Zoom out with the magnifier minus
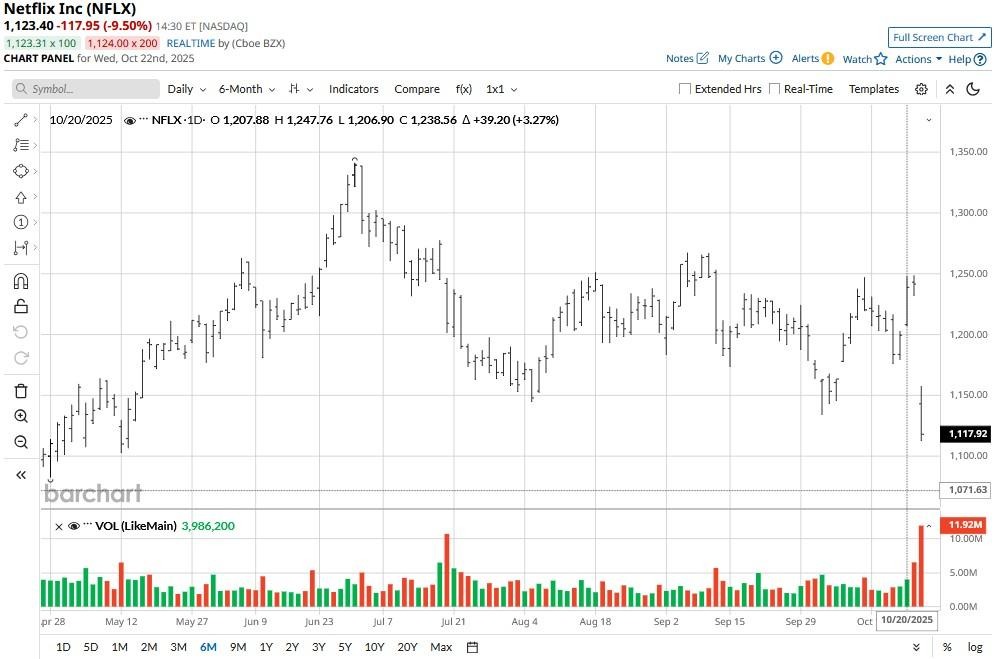The image size is (994, 659). [20, 442]
